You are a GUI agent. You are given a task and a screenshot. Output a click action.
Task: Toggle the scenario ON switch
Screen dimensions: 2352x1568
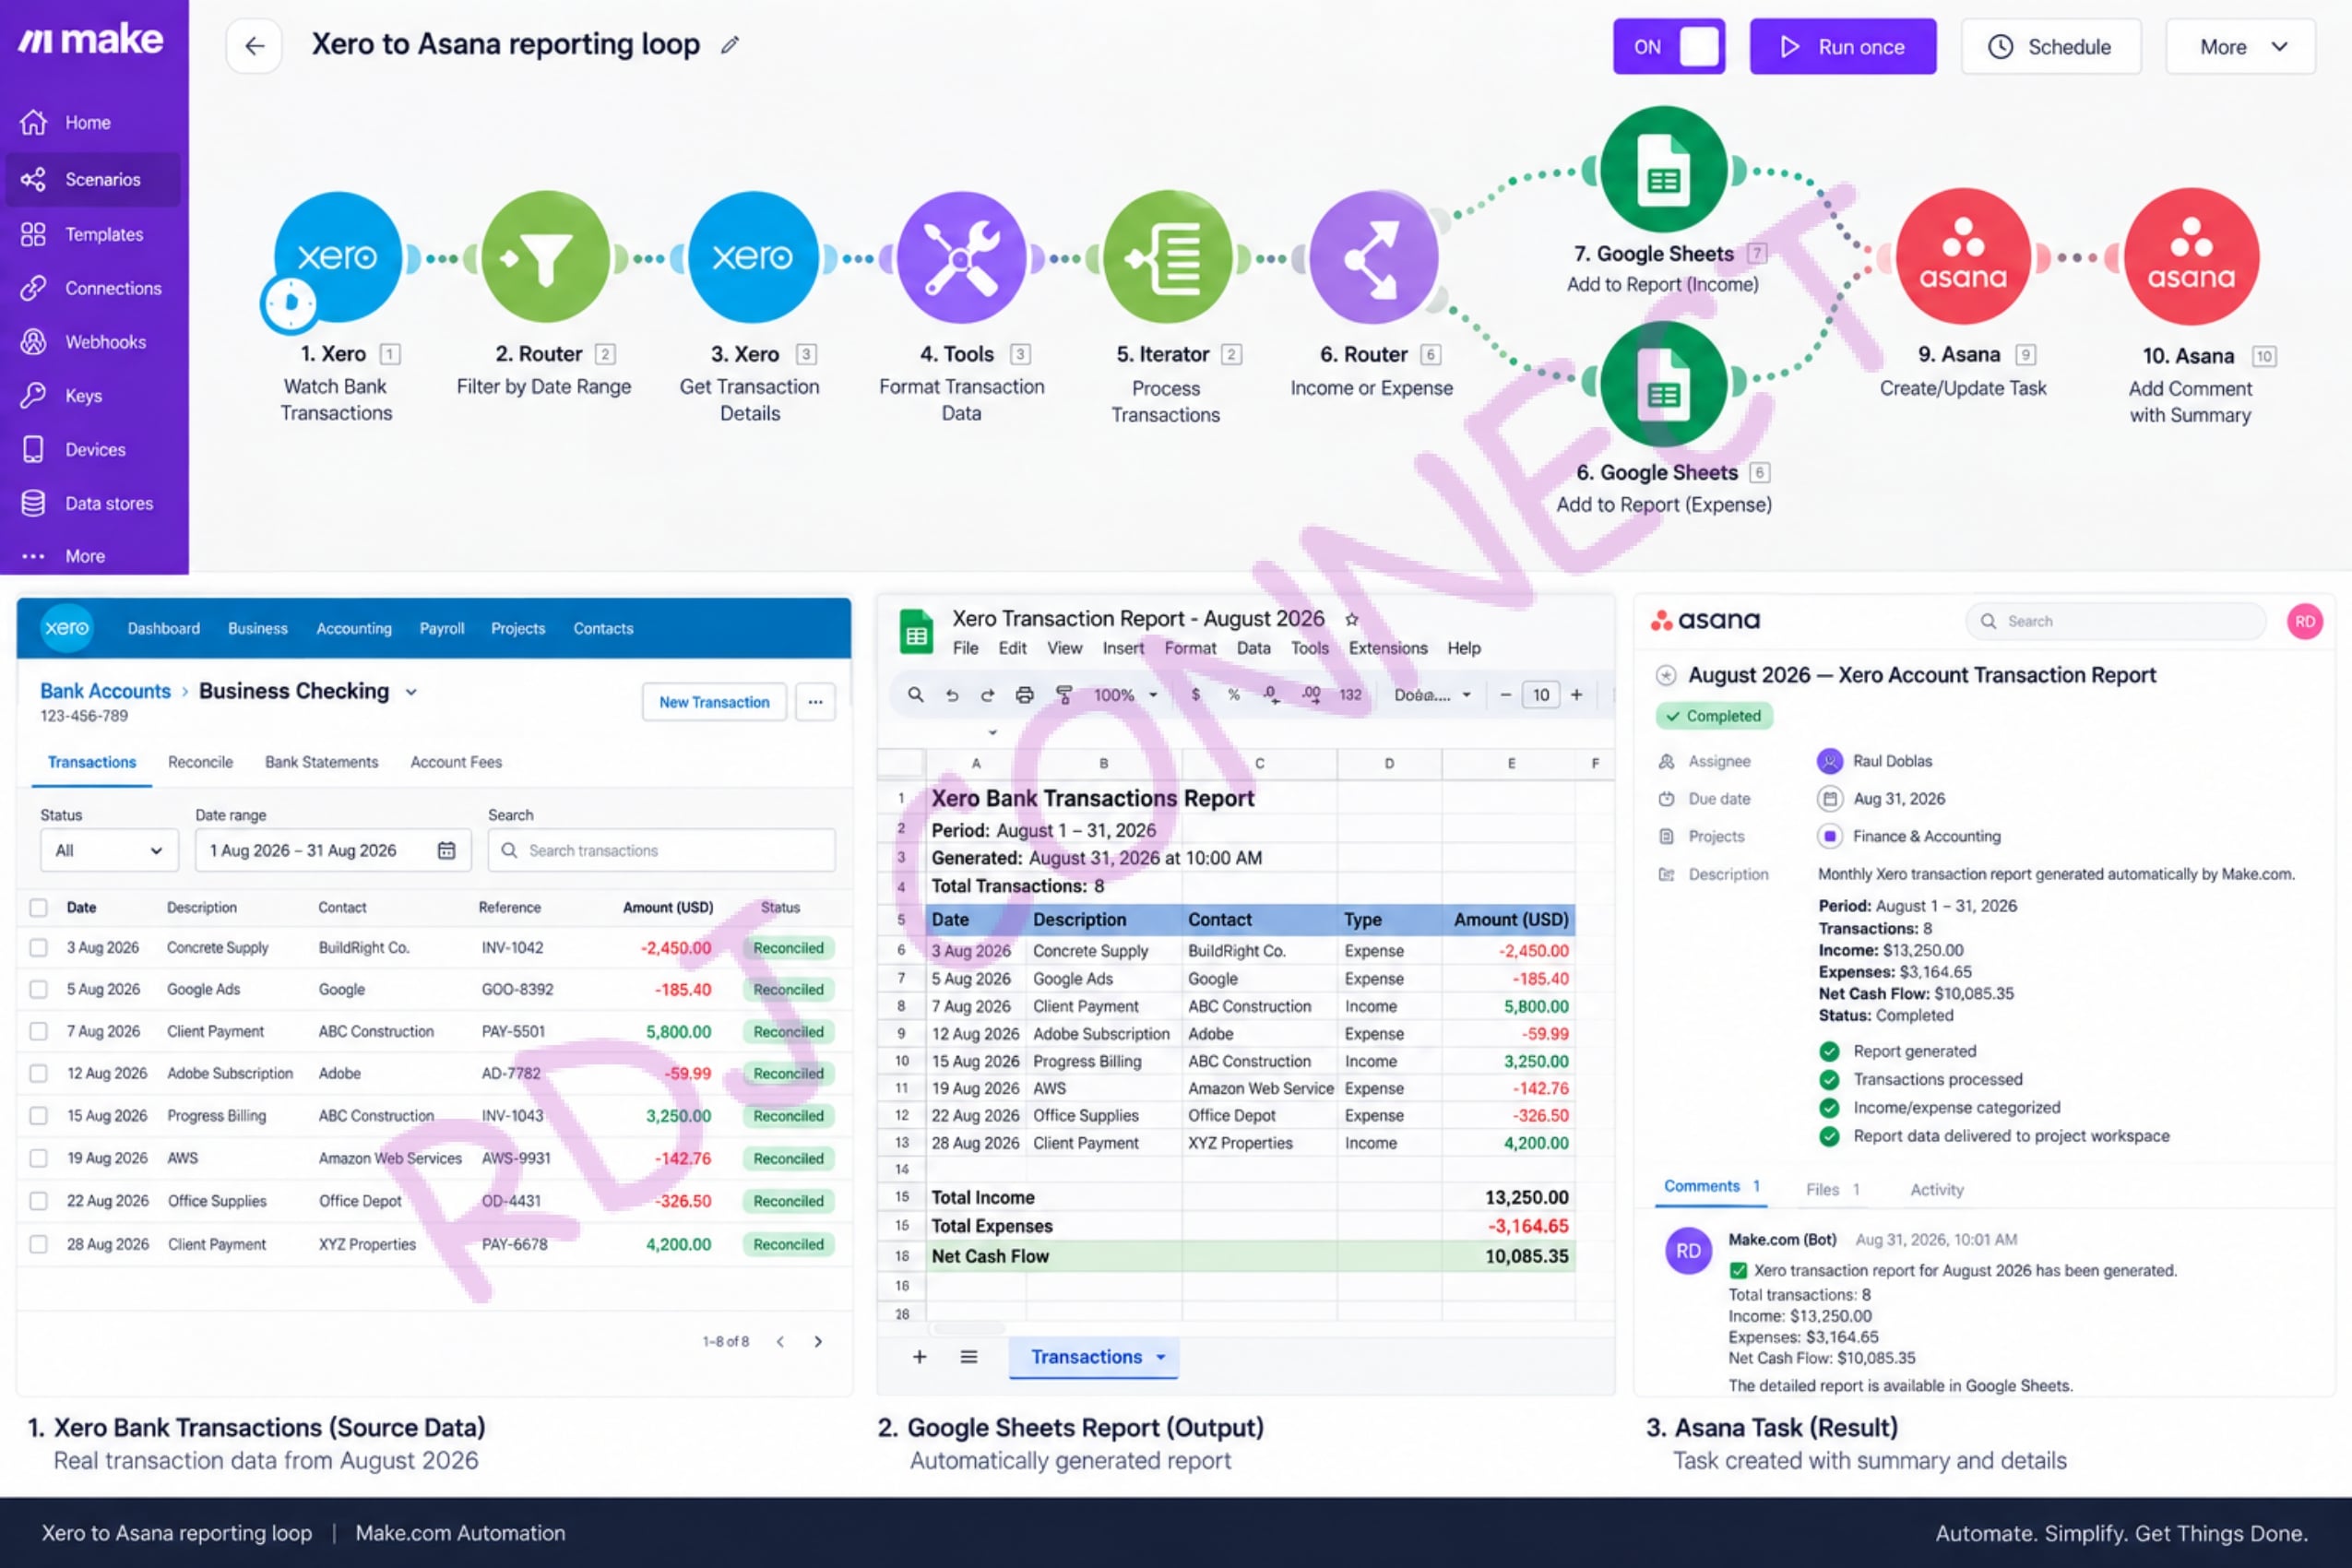[1669, 46]
